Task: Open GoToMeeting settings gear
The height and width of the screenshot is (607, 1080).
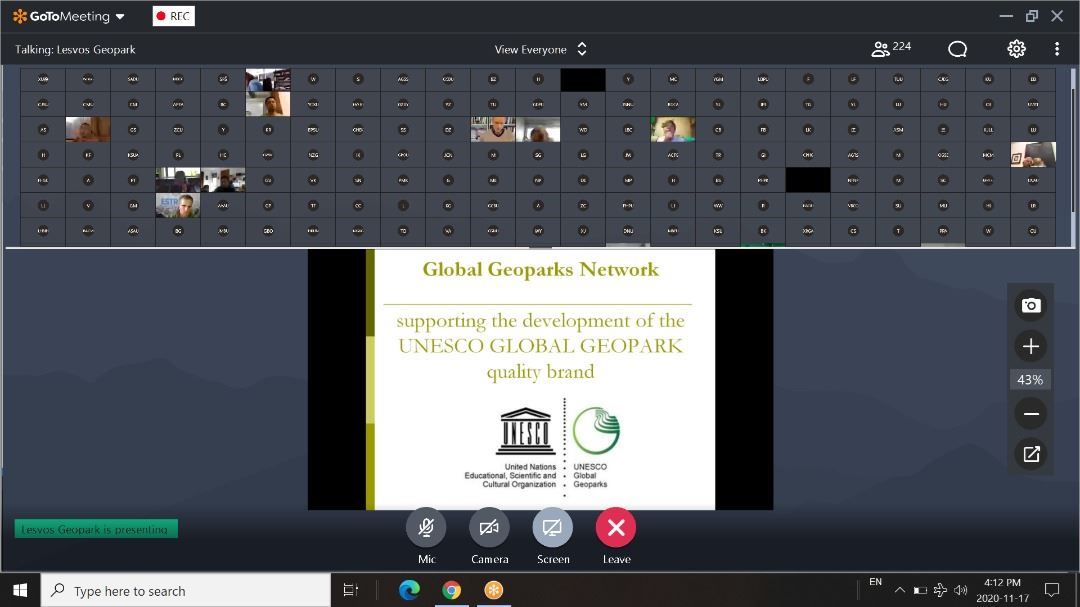Action: click(1016, 49)
